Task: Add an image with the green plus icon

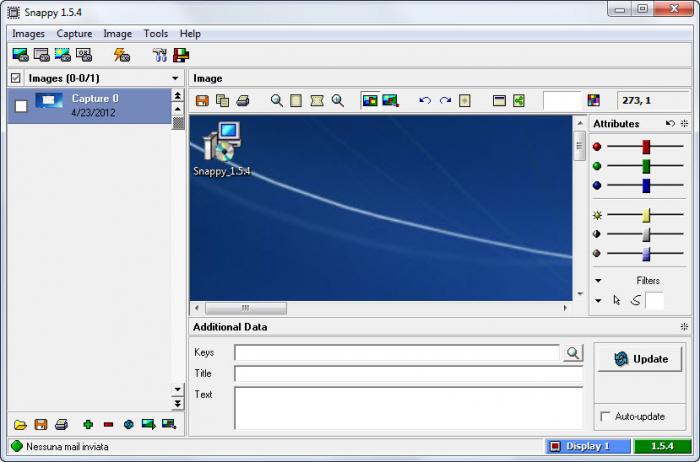Action: [88, 425]
